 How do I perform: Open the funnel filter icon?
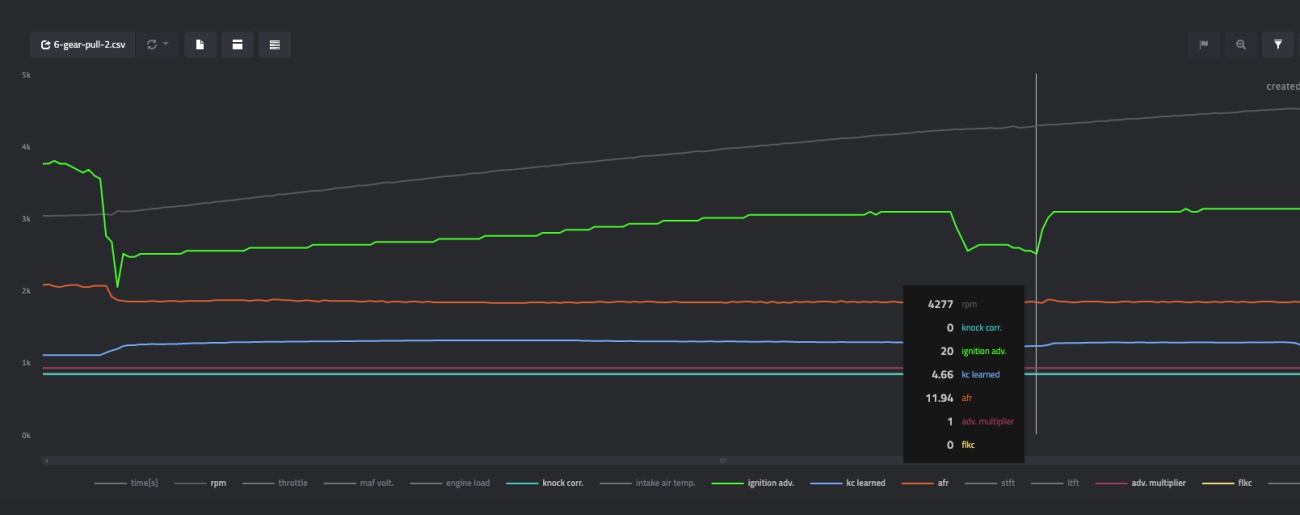click(1277, 45)
